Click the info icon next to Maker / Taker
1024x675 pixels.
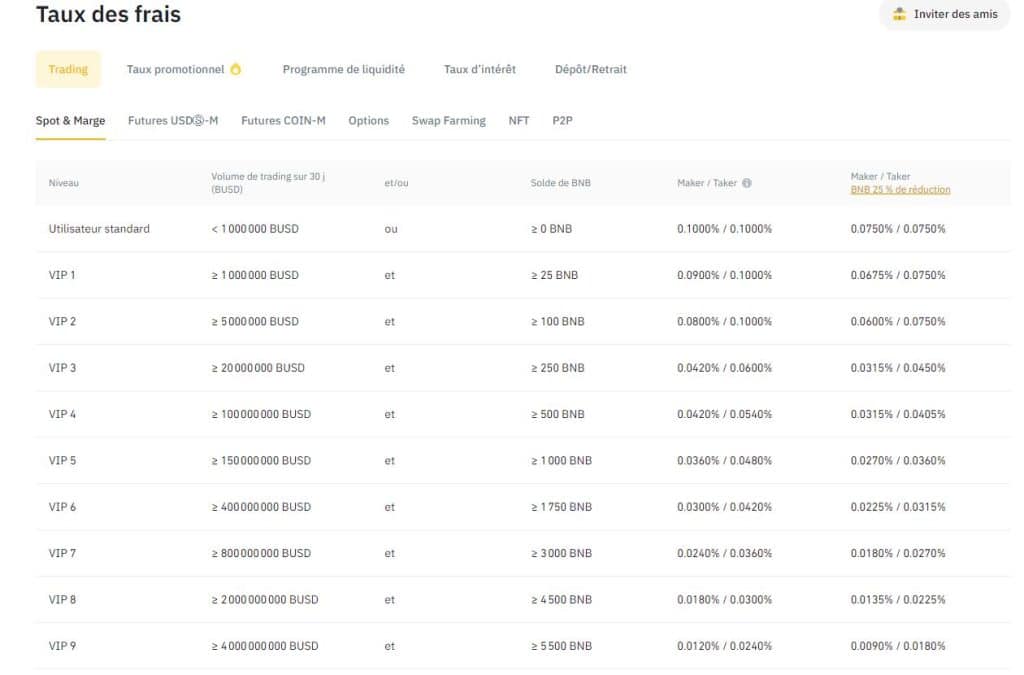745,182
